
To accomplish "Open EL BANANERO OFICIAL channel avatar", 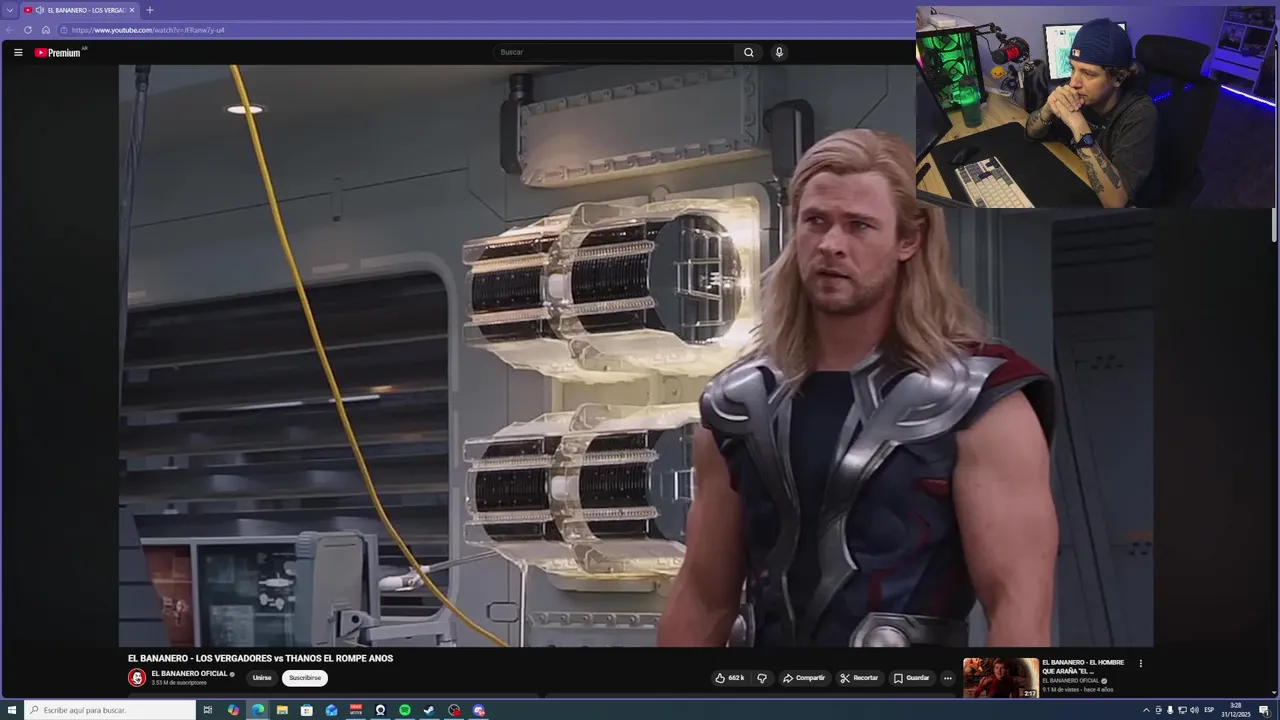I will (137, 678).
